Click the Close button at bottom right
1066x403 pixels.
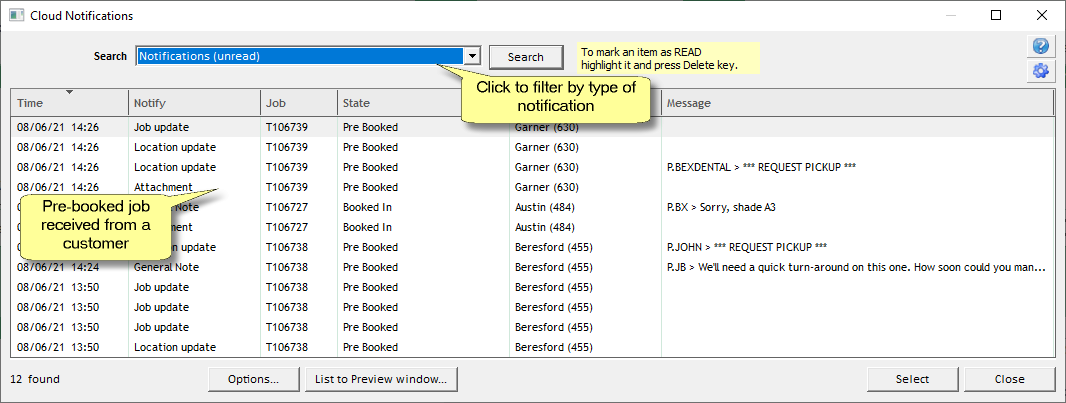(1009, 379)
